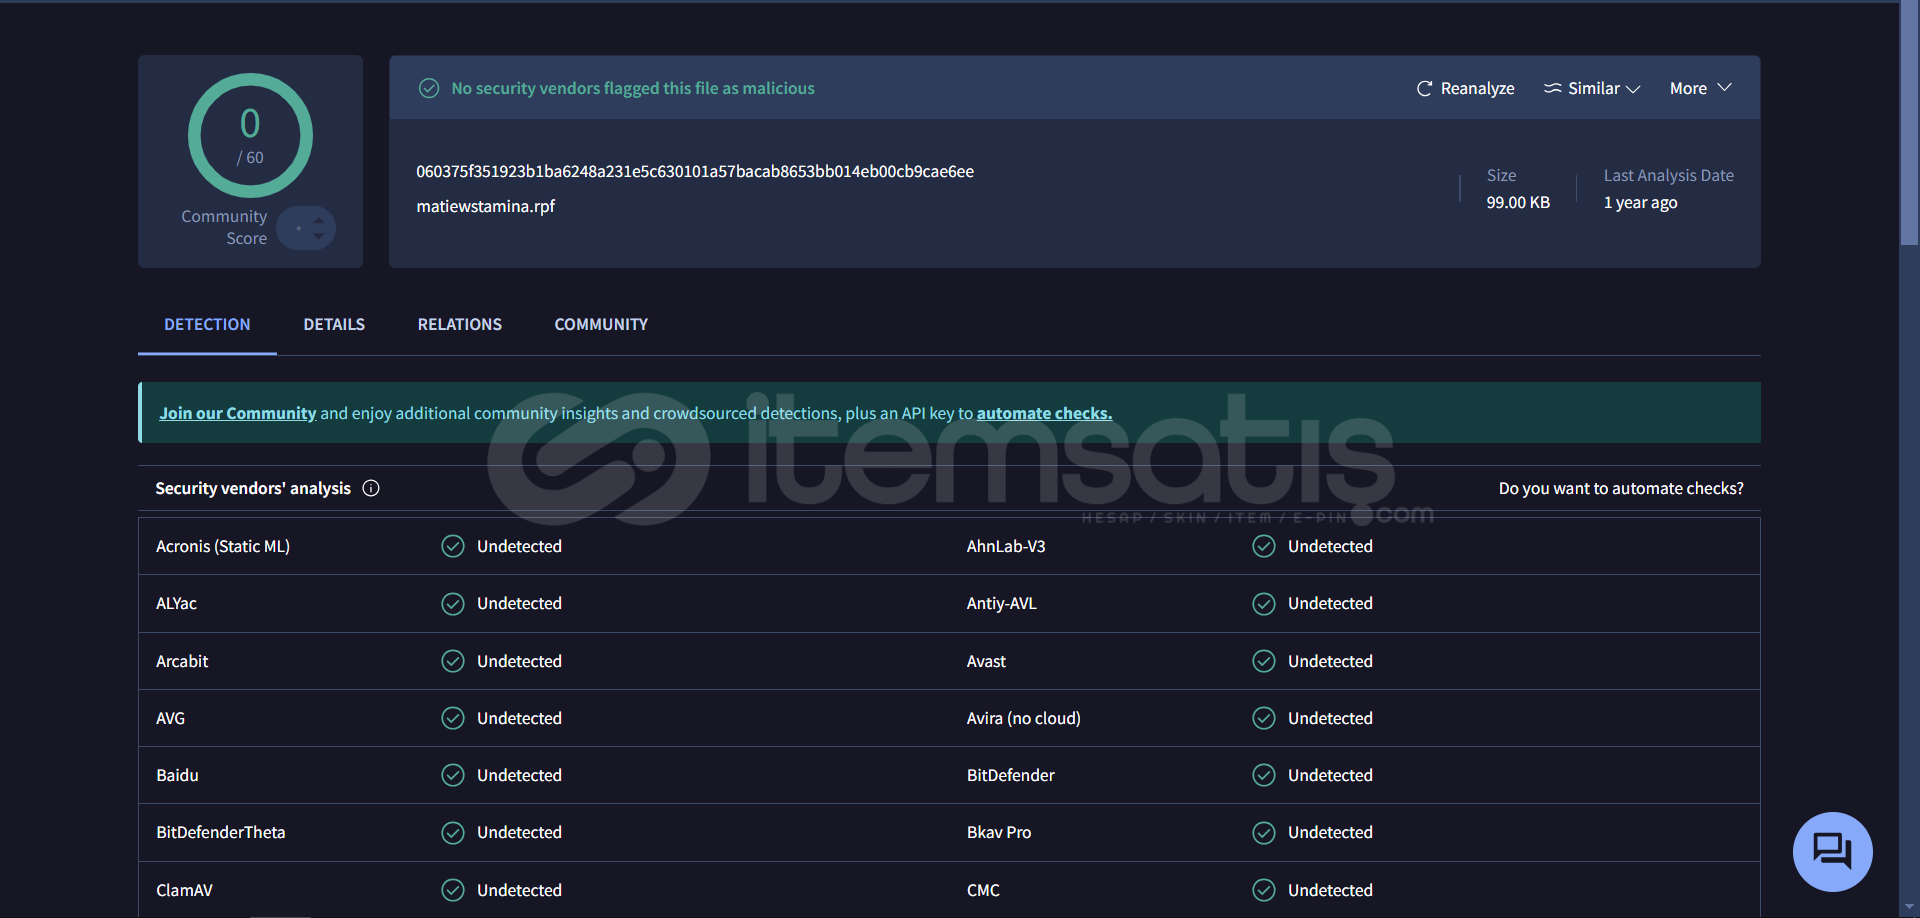The height and width of the screenshot is (918, 1920).
Task: Click the 'CMC' vendor name
Action: tap(983, 890)
